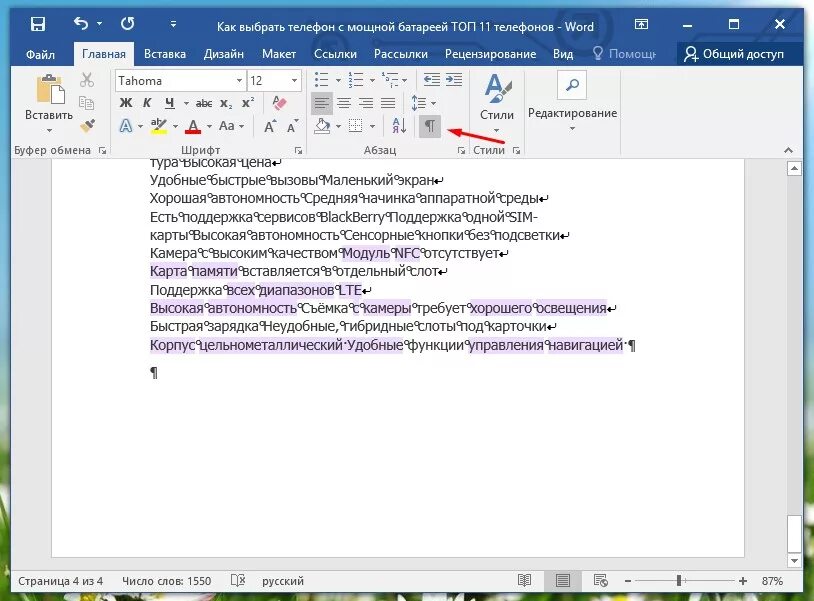This screenshot has height=601, width=814.
Task: Center the text
Action: point(344,103)
